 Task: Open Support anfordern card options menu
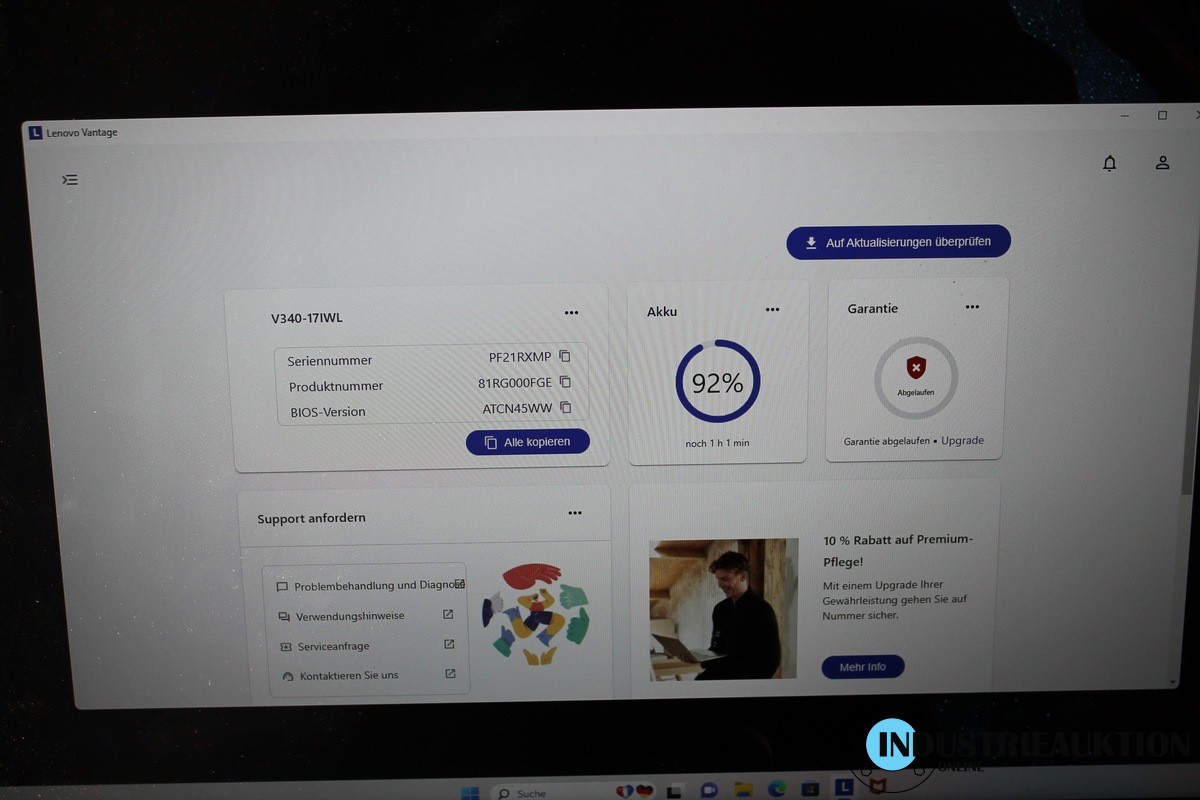[575, 514]
